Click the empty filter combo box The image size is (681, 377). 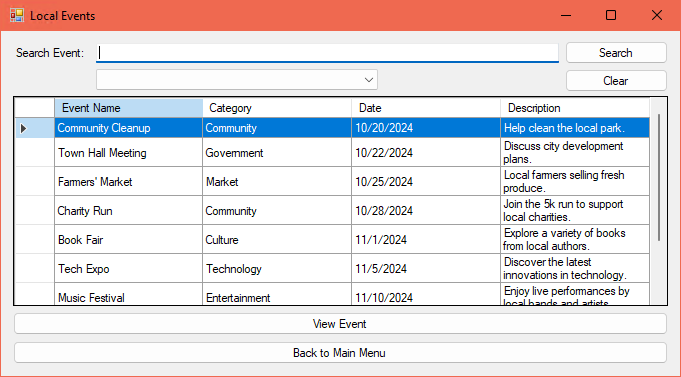237,80
